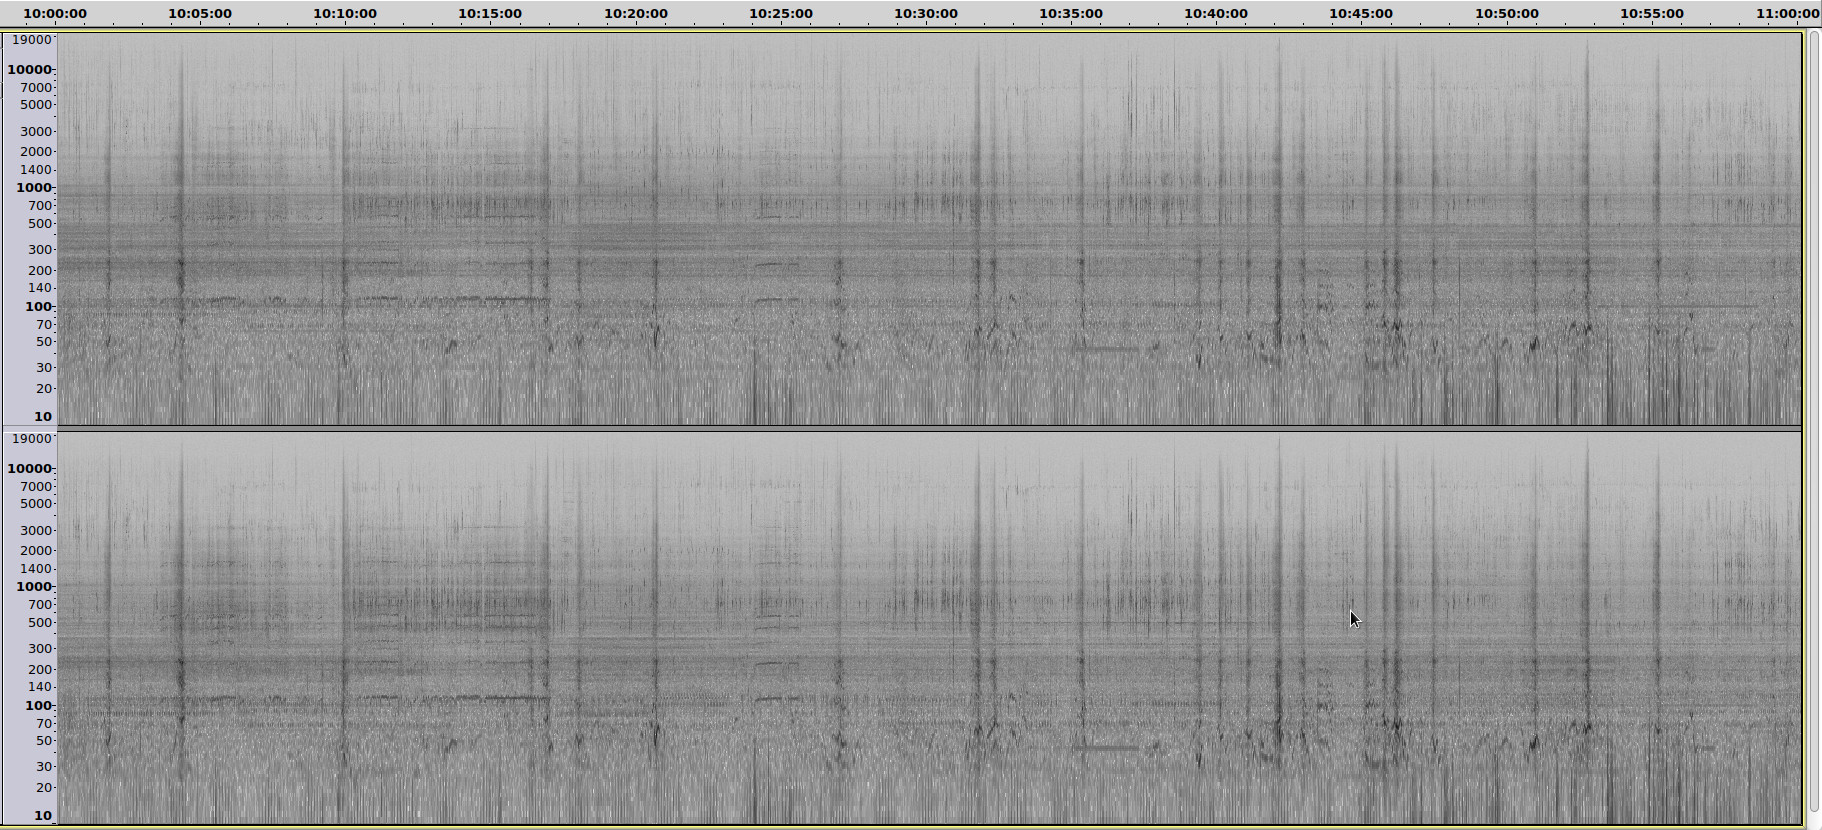Click the 10:25:00 label on the ruler
This screenshot has width=1822, height=830.
pyautogui.click(x=781, y=14)
